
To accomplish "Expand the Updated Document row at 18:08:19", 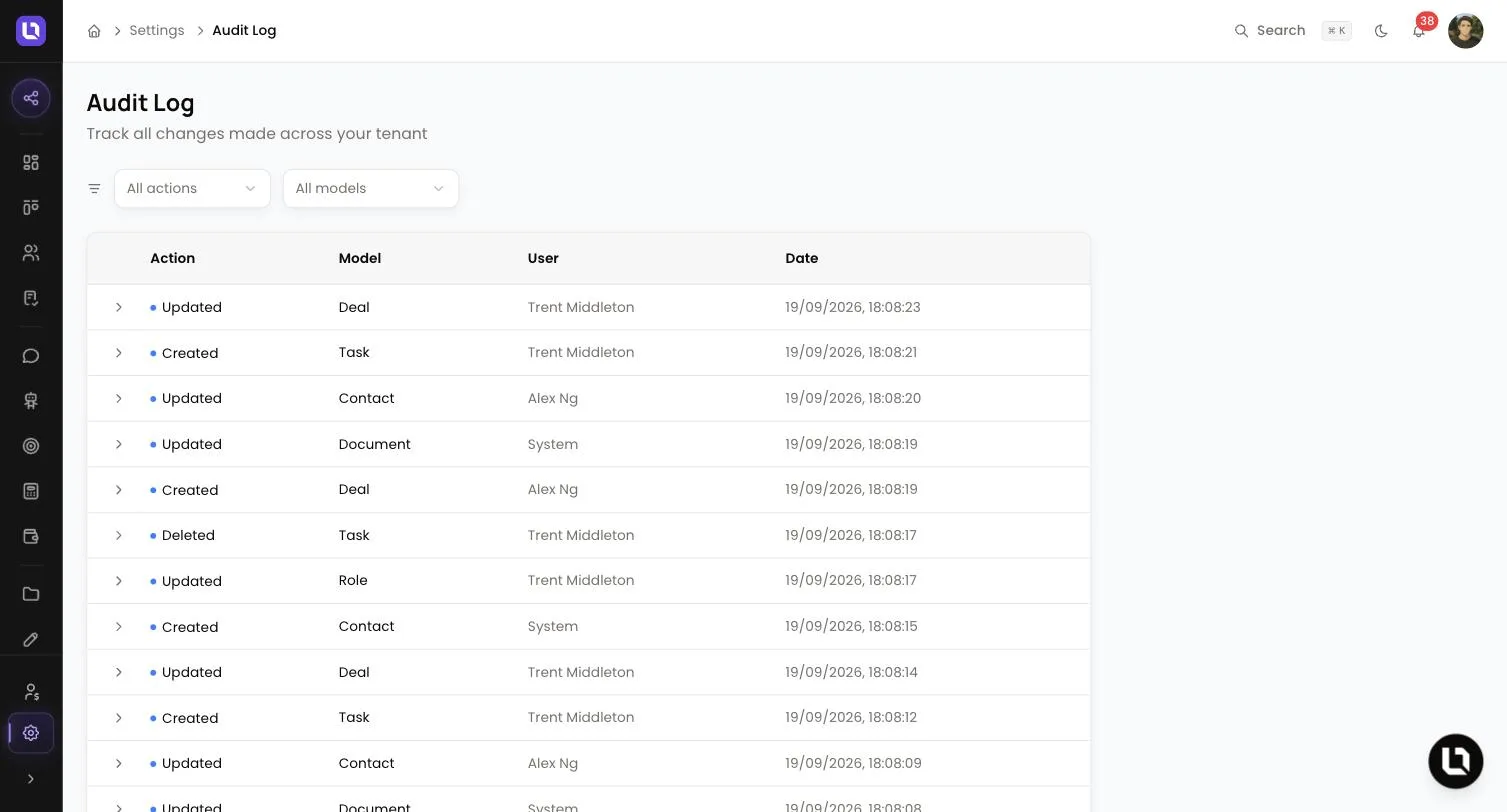I will (118, 444).
